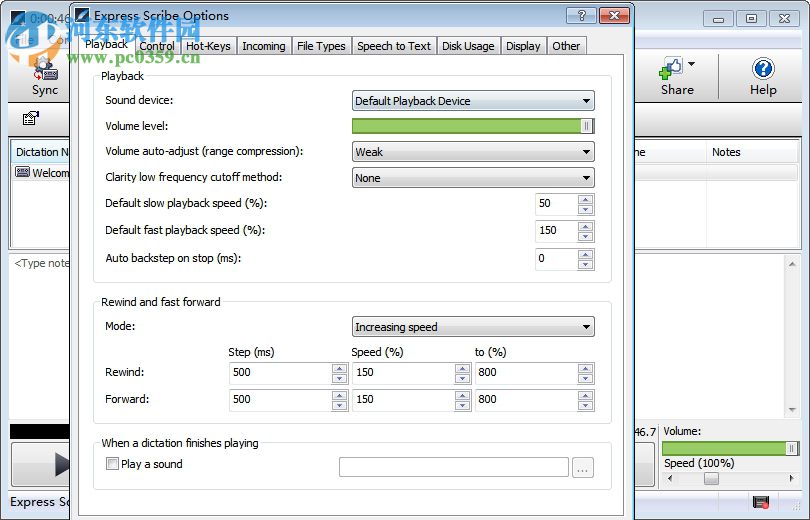Click the Rewind Speed (%) field
Viewport: 810px width, 520px height.
403,373
